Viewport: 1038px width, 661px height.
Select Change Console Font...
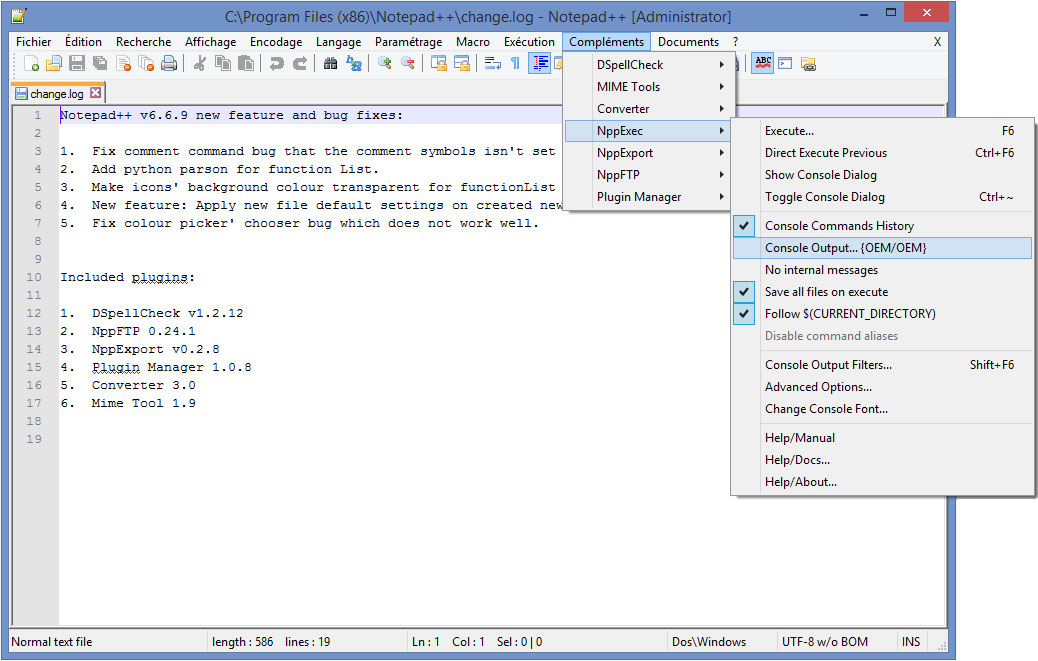882,409
